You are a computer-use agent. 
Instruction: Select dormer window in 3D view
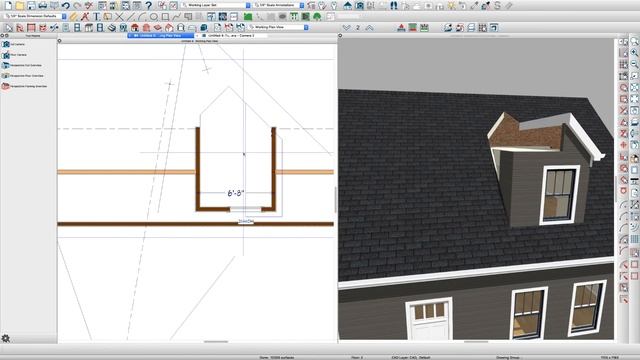point(560,195)
